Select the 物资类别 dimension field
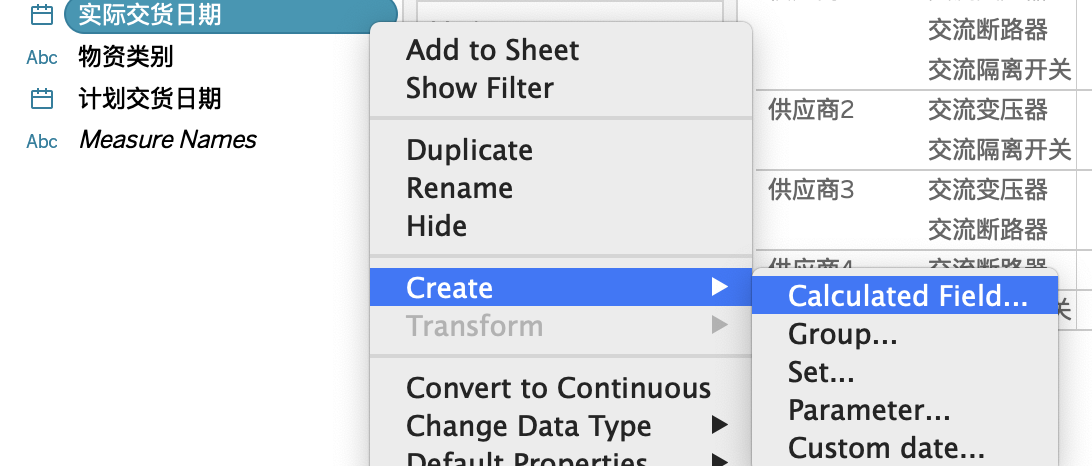Screen dimensions: 1092x466 (x=126, y=57)
